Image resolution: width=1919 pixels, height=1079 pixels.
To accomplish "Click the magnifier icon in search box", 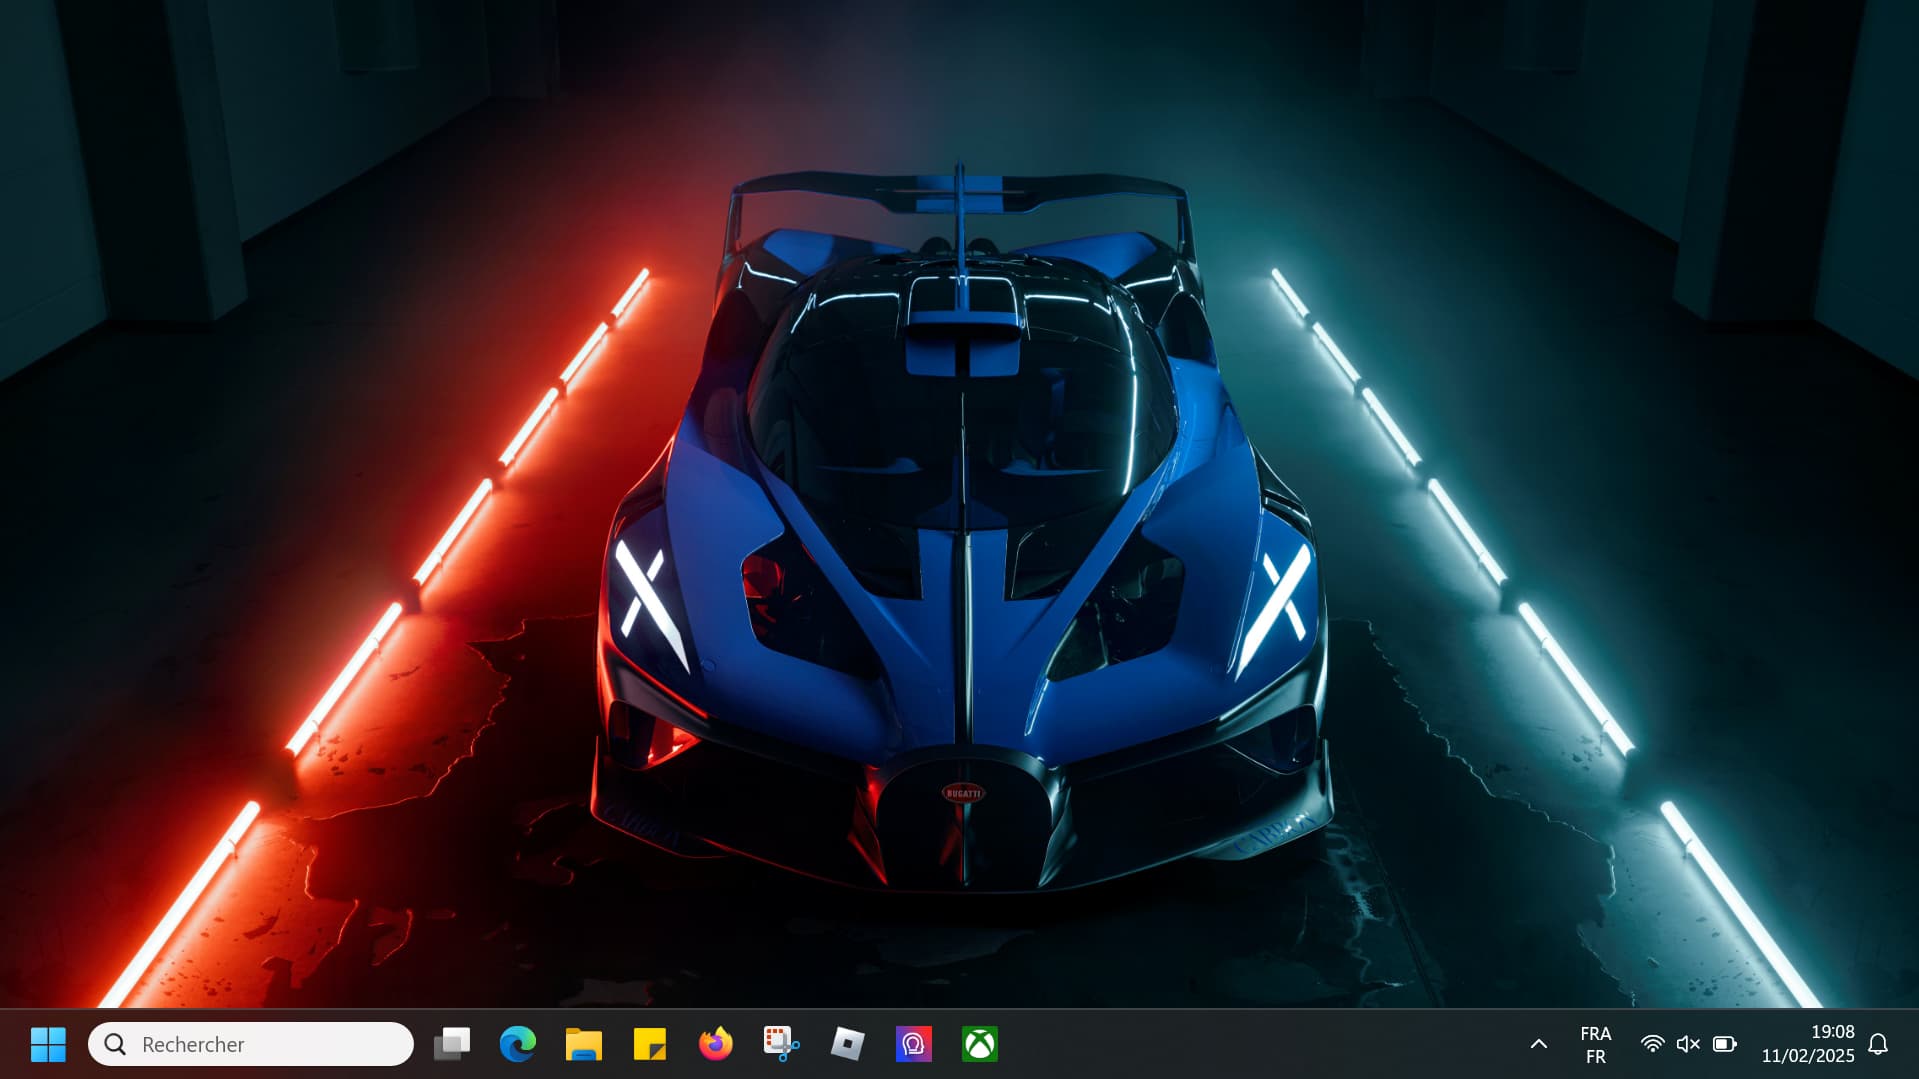I will [115, 1044].
